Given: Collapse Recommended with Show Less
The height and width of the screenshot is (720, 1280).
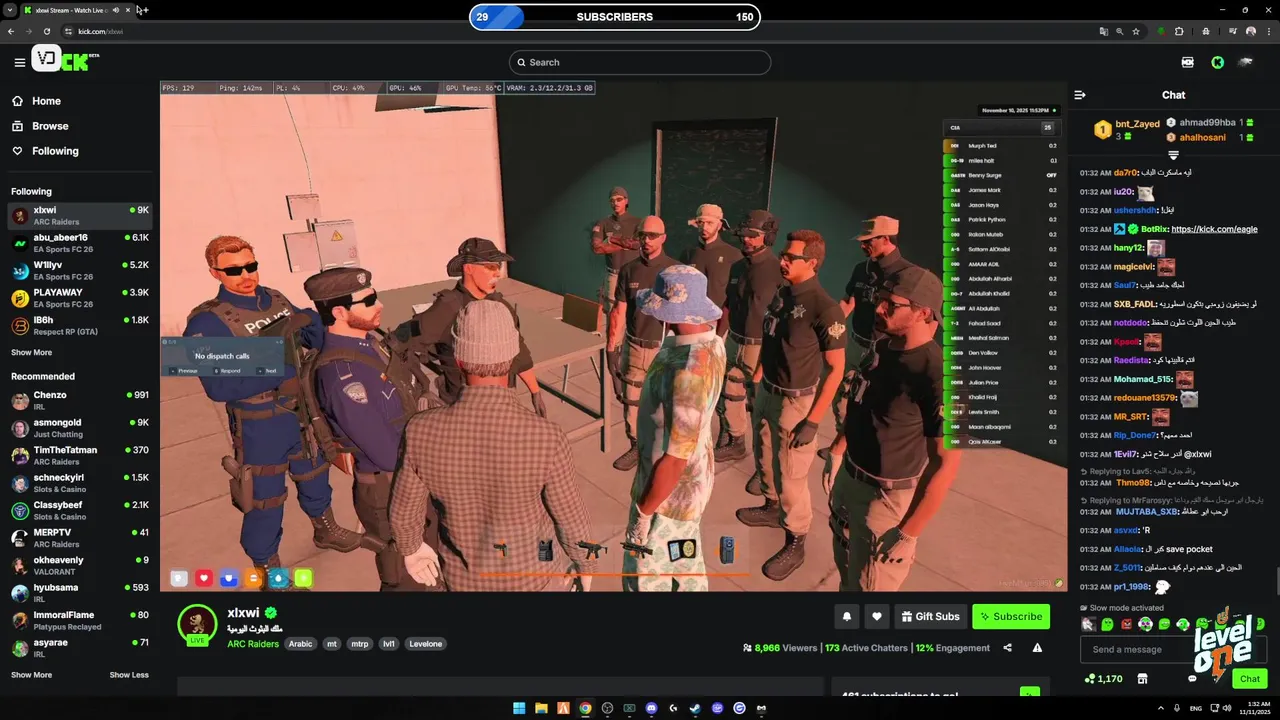Looking at the screenshot, I should [129, 675].
